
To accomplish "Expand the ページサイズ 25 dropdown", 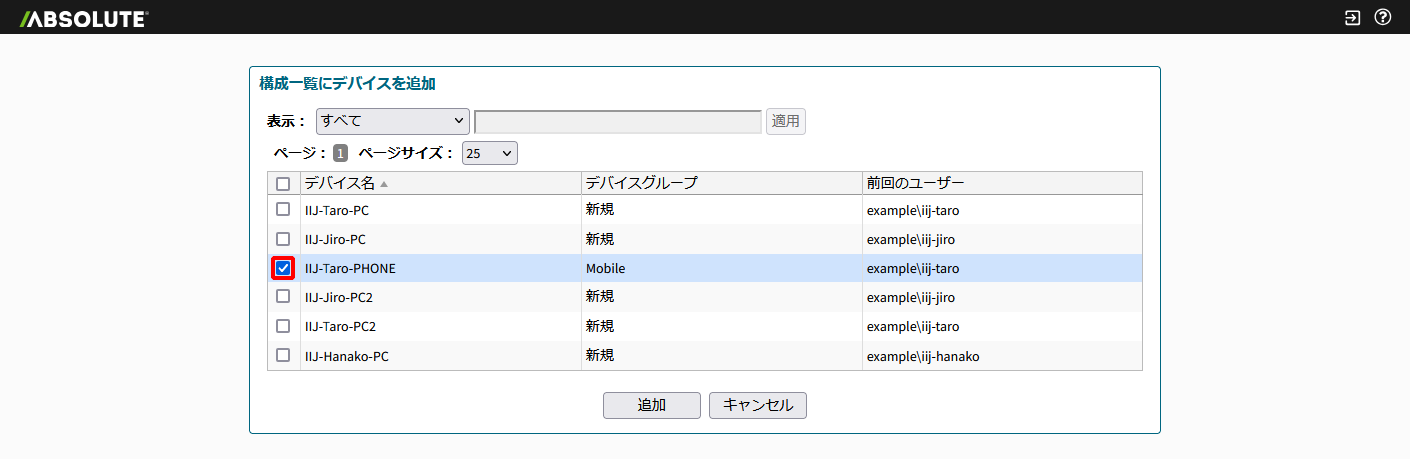I will 490,153.
